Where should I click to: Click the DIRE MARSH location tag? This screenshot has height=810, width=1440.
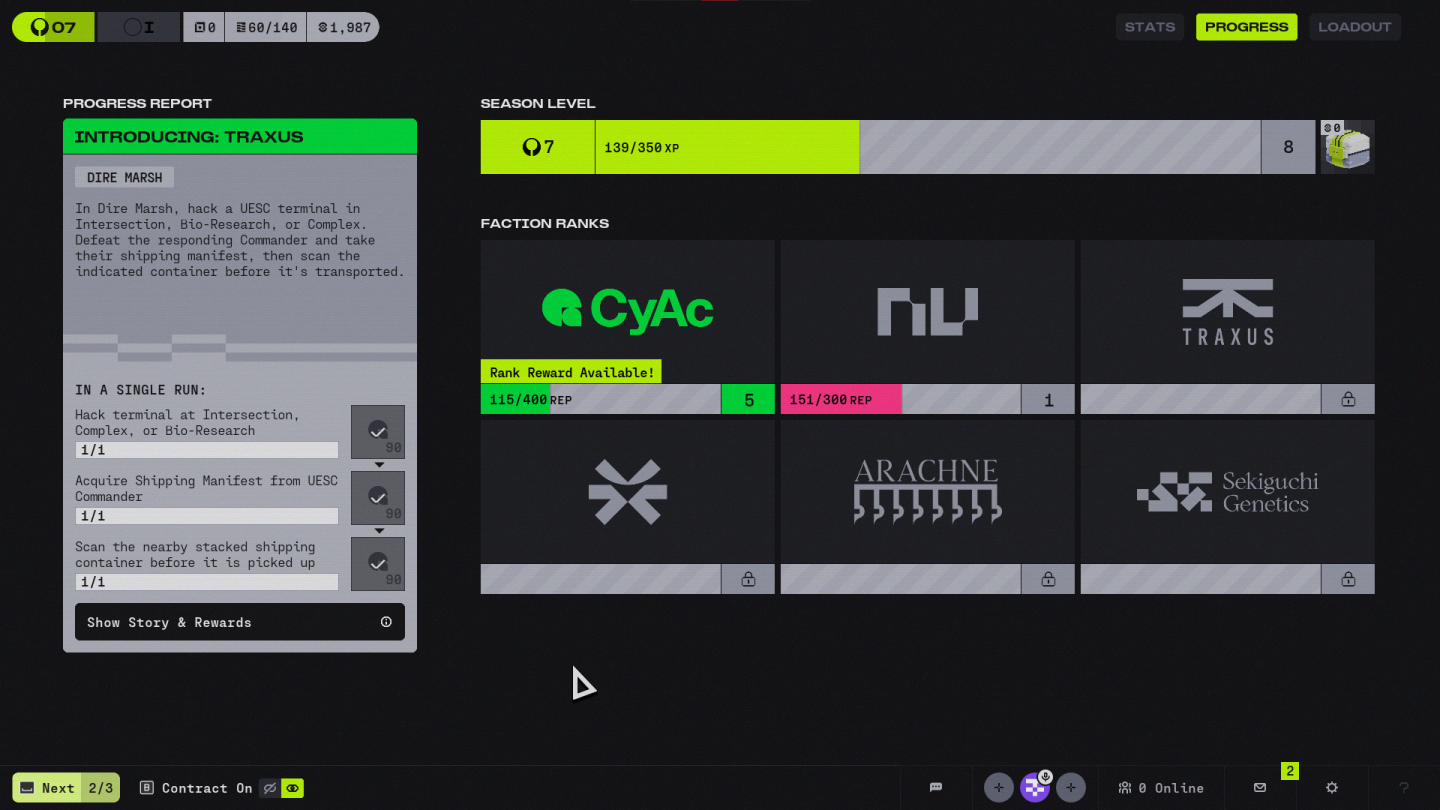click(x=124, y=177)
